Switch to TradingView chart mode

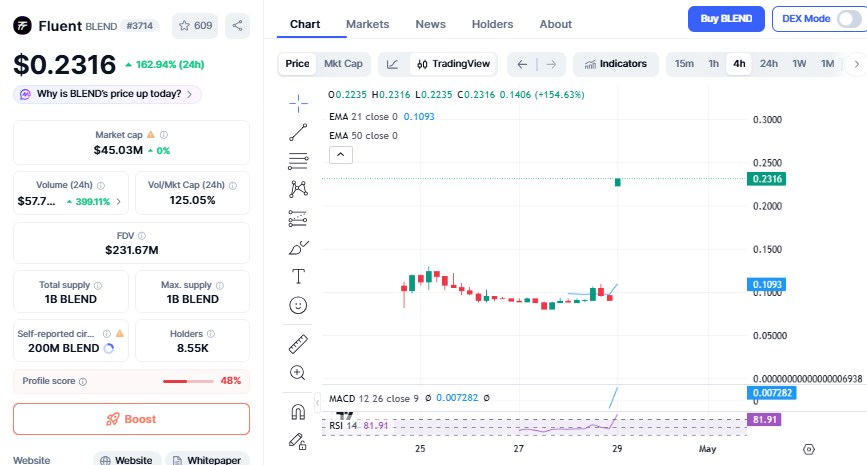click(454, 64)
